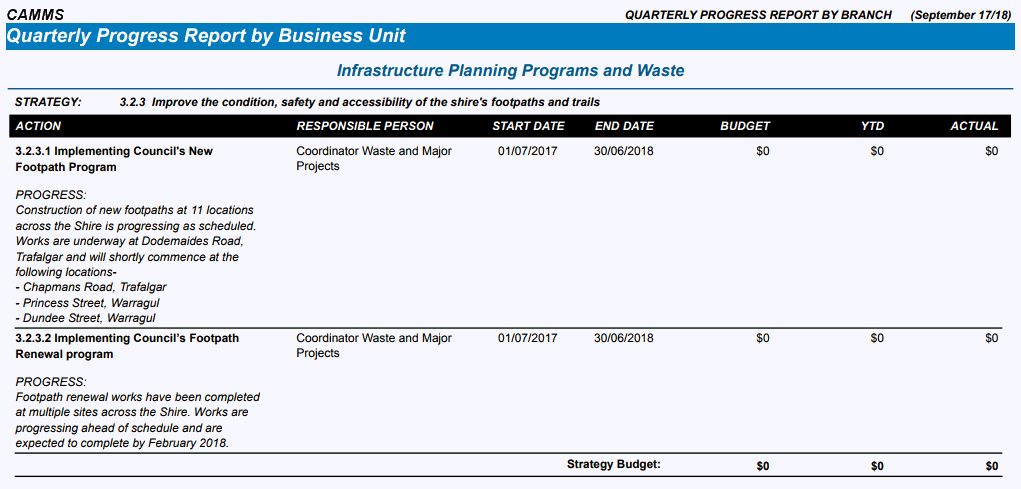This screenshot has width=1021, height=489.
Task: Select the Quarterly Progress Report by Business Unit banner
Action: click(x=207, y=36)
